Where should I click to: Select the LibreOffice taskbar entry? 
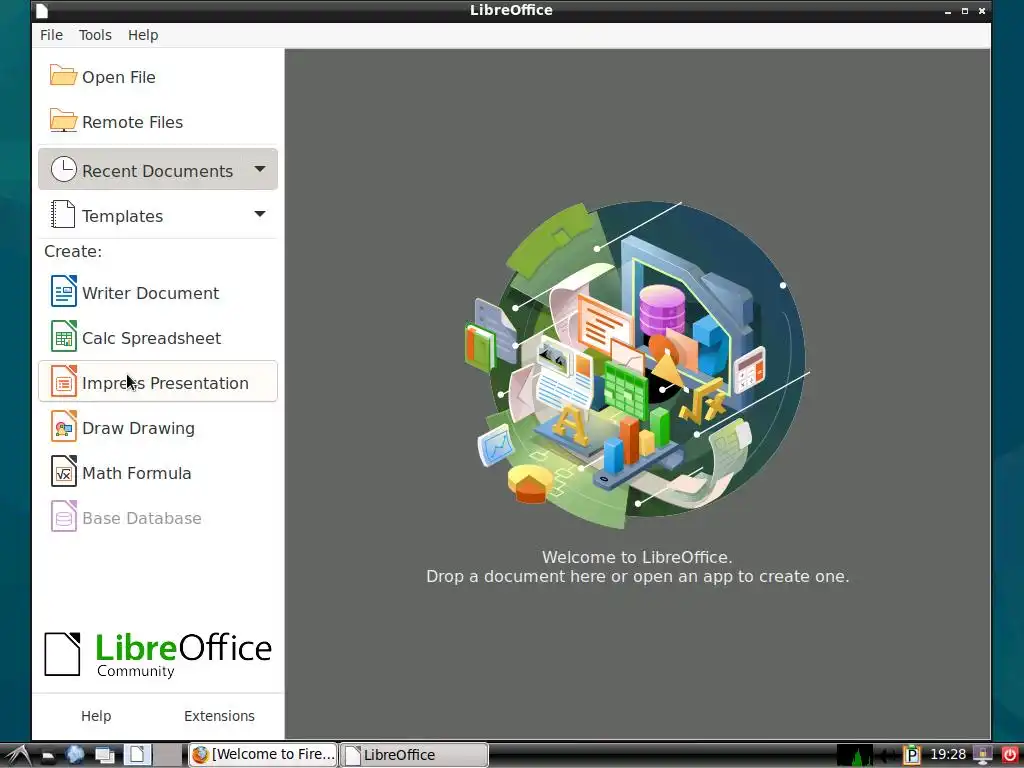pos(414,754)
